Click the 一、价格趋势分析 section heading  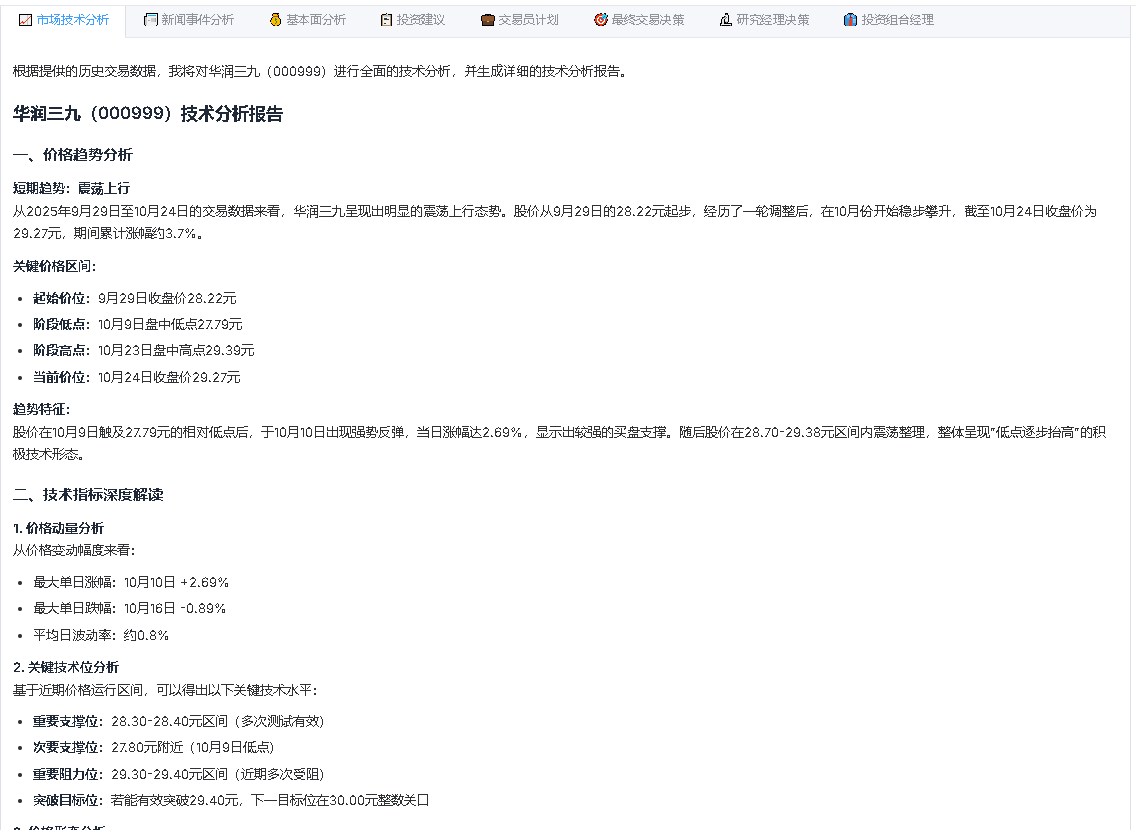(72, 155)
